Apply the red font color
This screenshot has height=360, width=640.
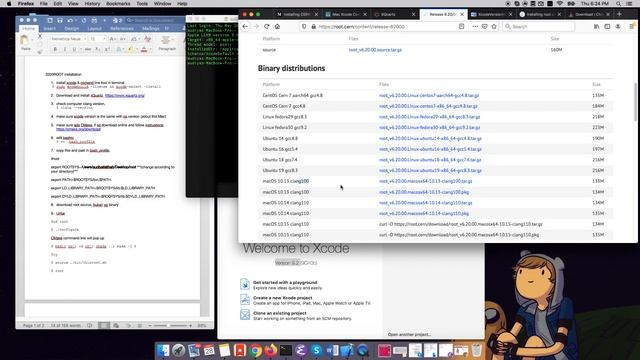(144, 49)
